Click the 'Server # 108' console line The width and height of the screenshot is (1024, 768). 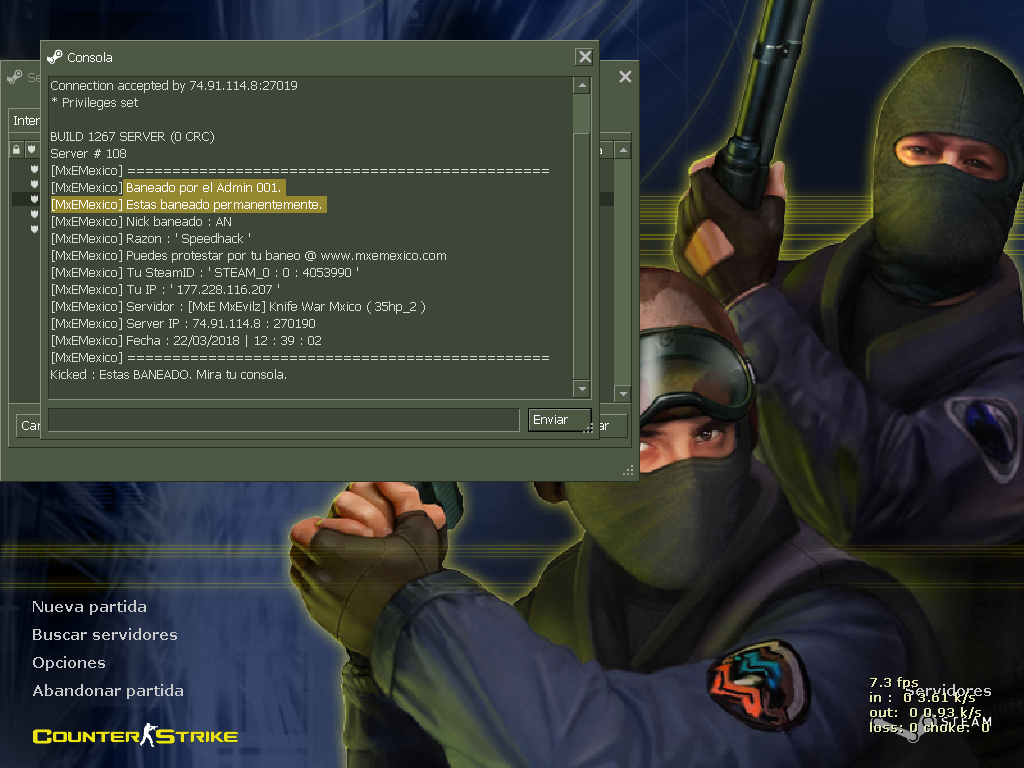pos(88,153)
